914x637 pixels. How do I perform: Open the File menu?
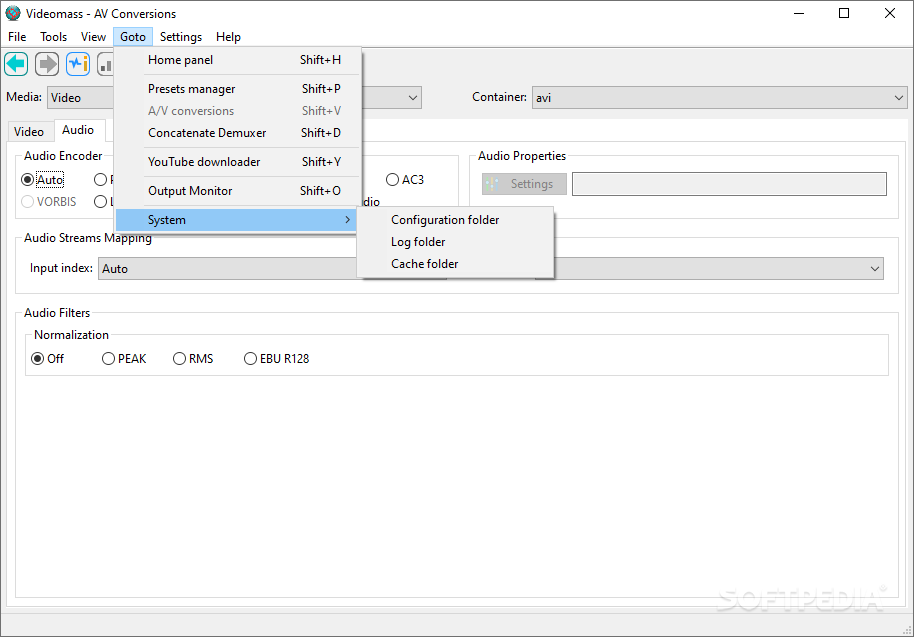[x=17, y=37]
